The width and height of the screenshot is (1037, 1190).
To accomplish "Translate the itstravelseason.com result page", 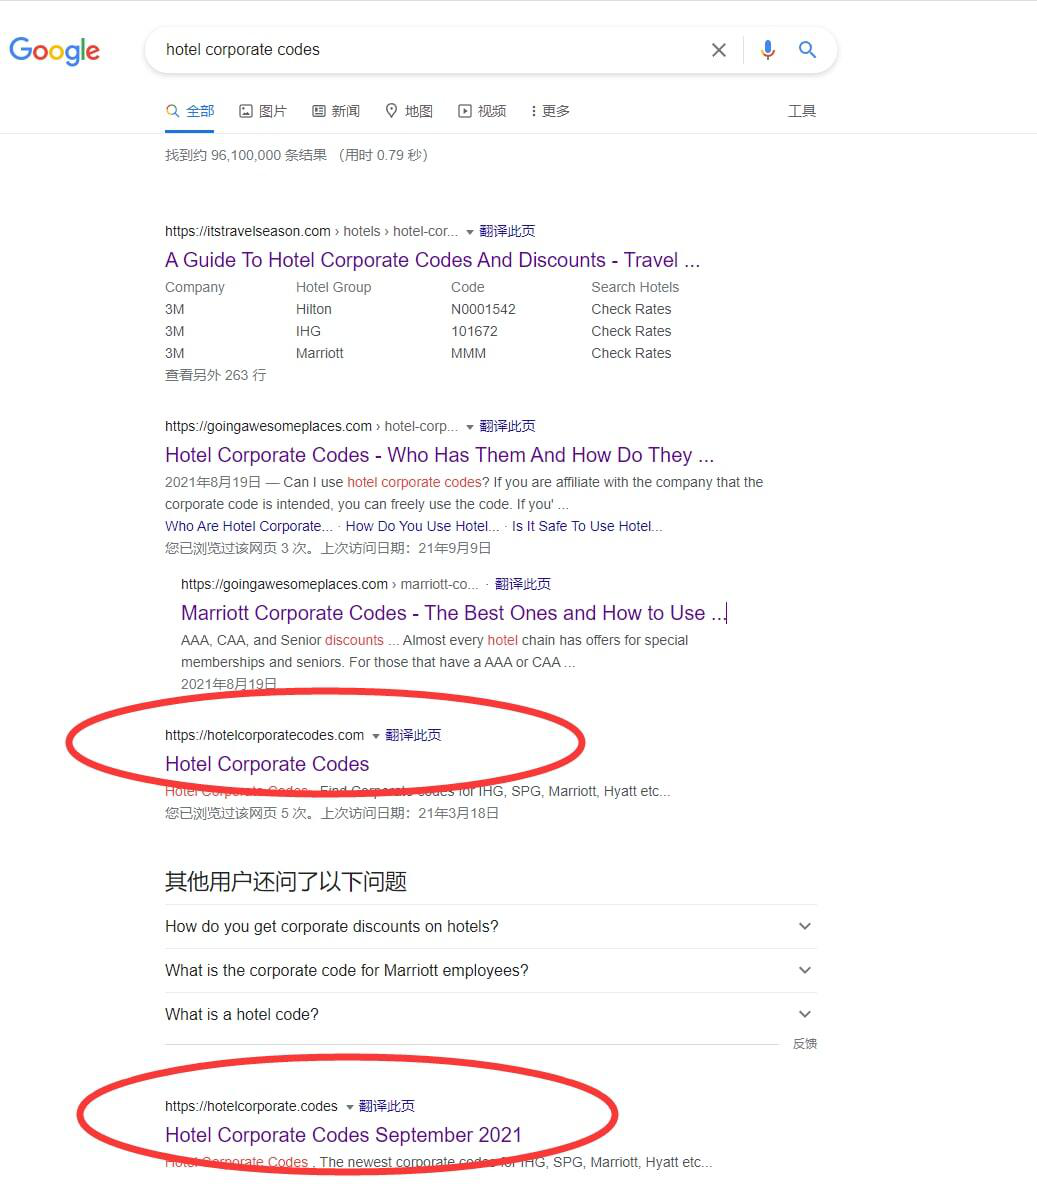I will [x=507, y=231].
